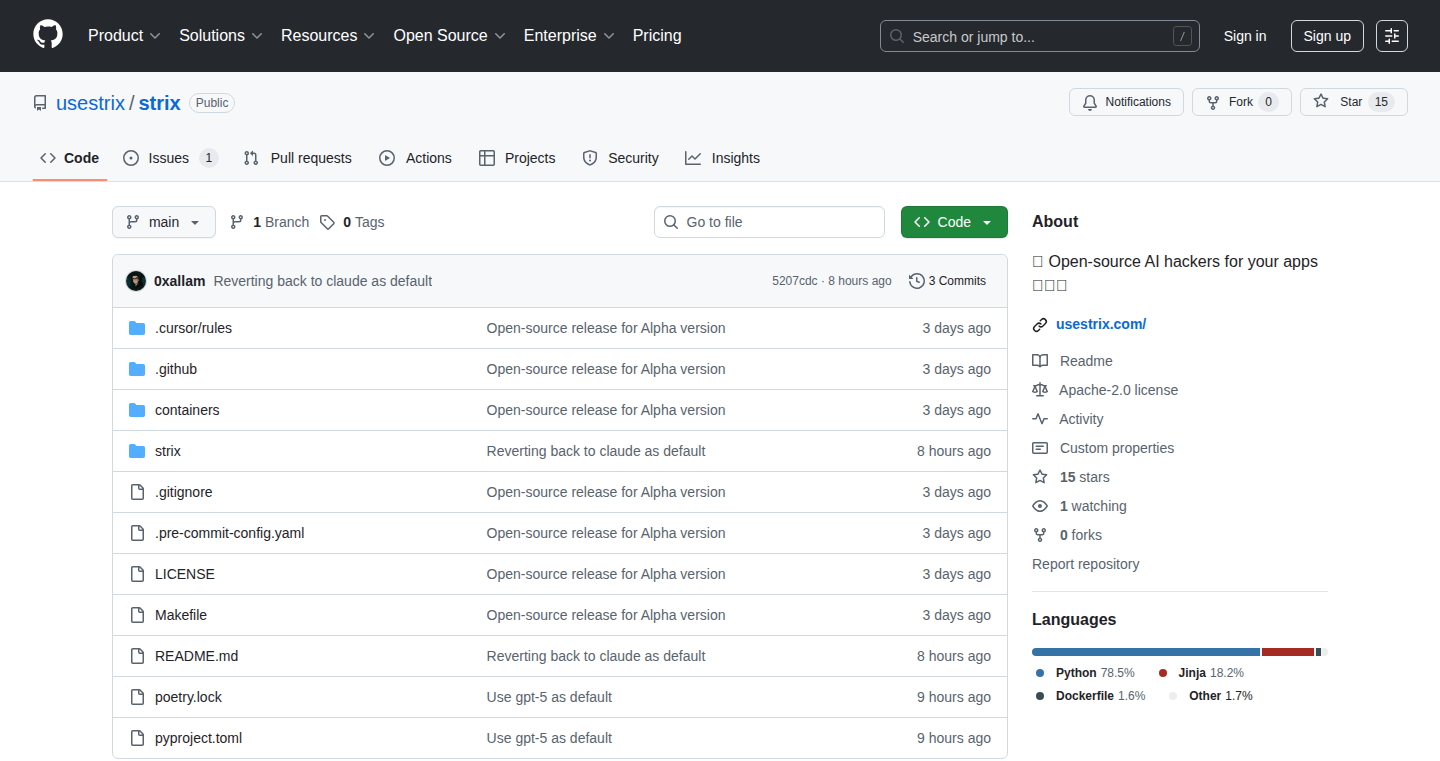This screenshot has height=761, width=1440.
Task: Expand the green Code clone dropdown
Action: click(x=954, y=222)
